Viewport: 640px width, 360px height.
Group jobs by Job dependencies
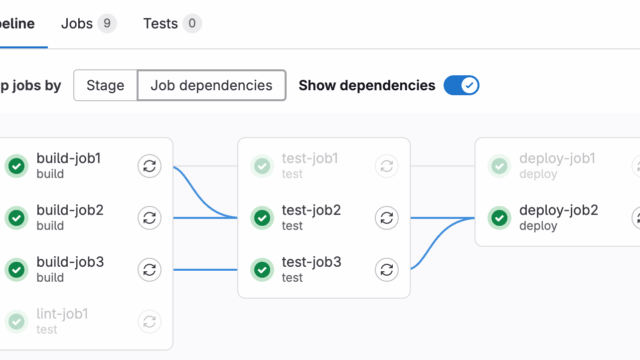[211, 85]
